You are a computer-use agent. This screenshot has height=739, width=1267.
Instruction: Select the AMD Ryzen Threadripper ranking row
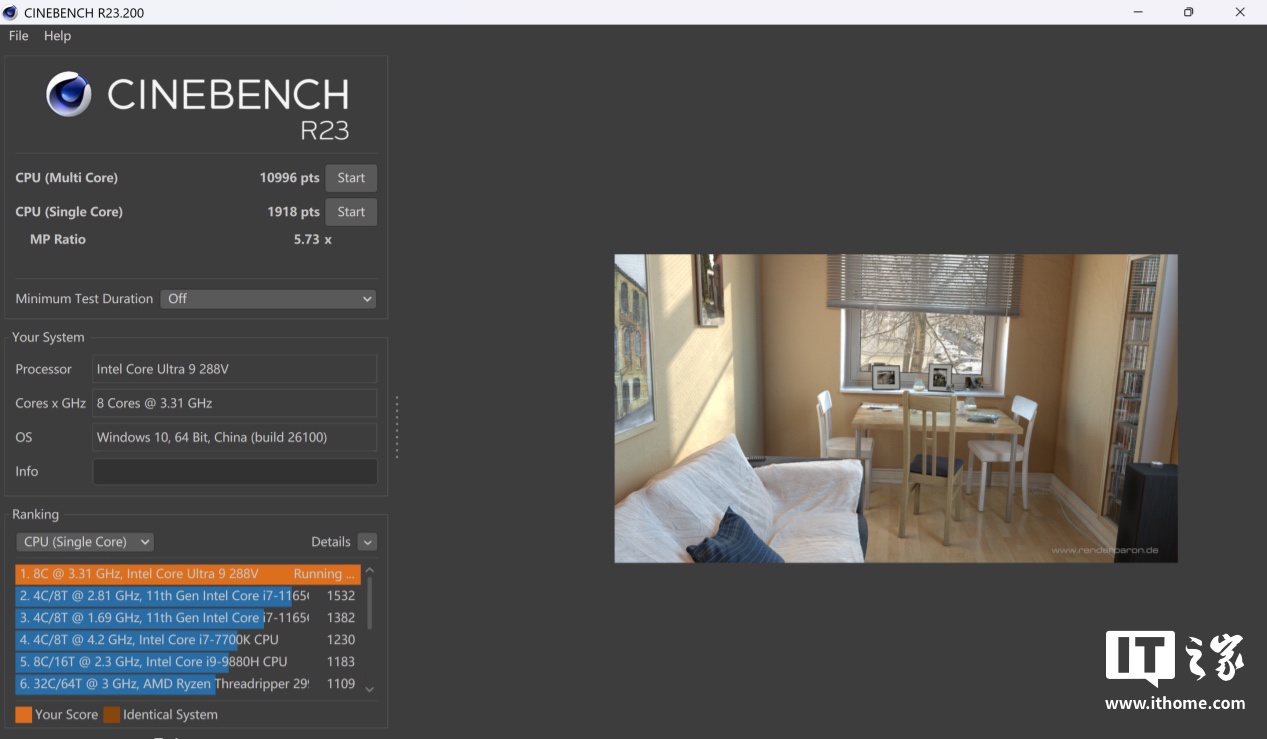pos(187,684)
